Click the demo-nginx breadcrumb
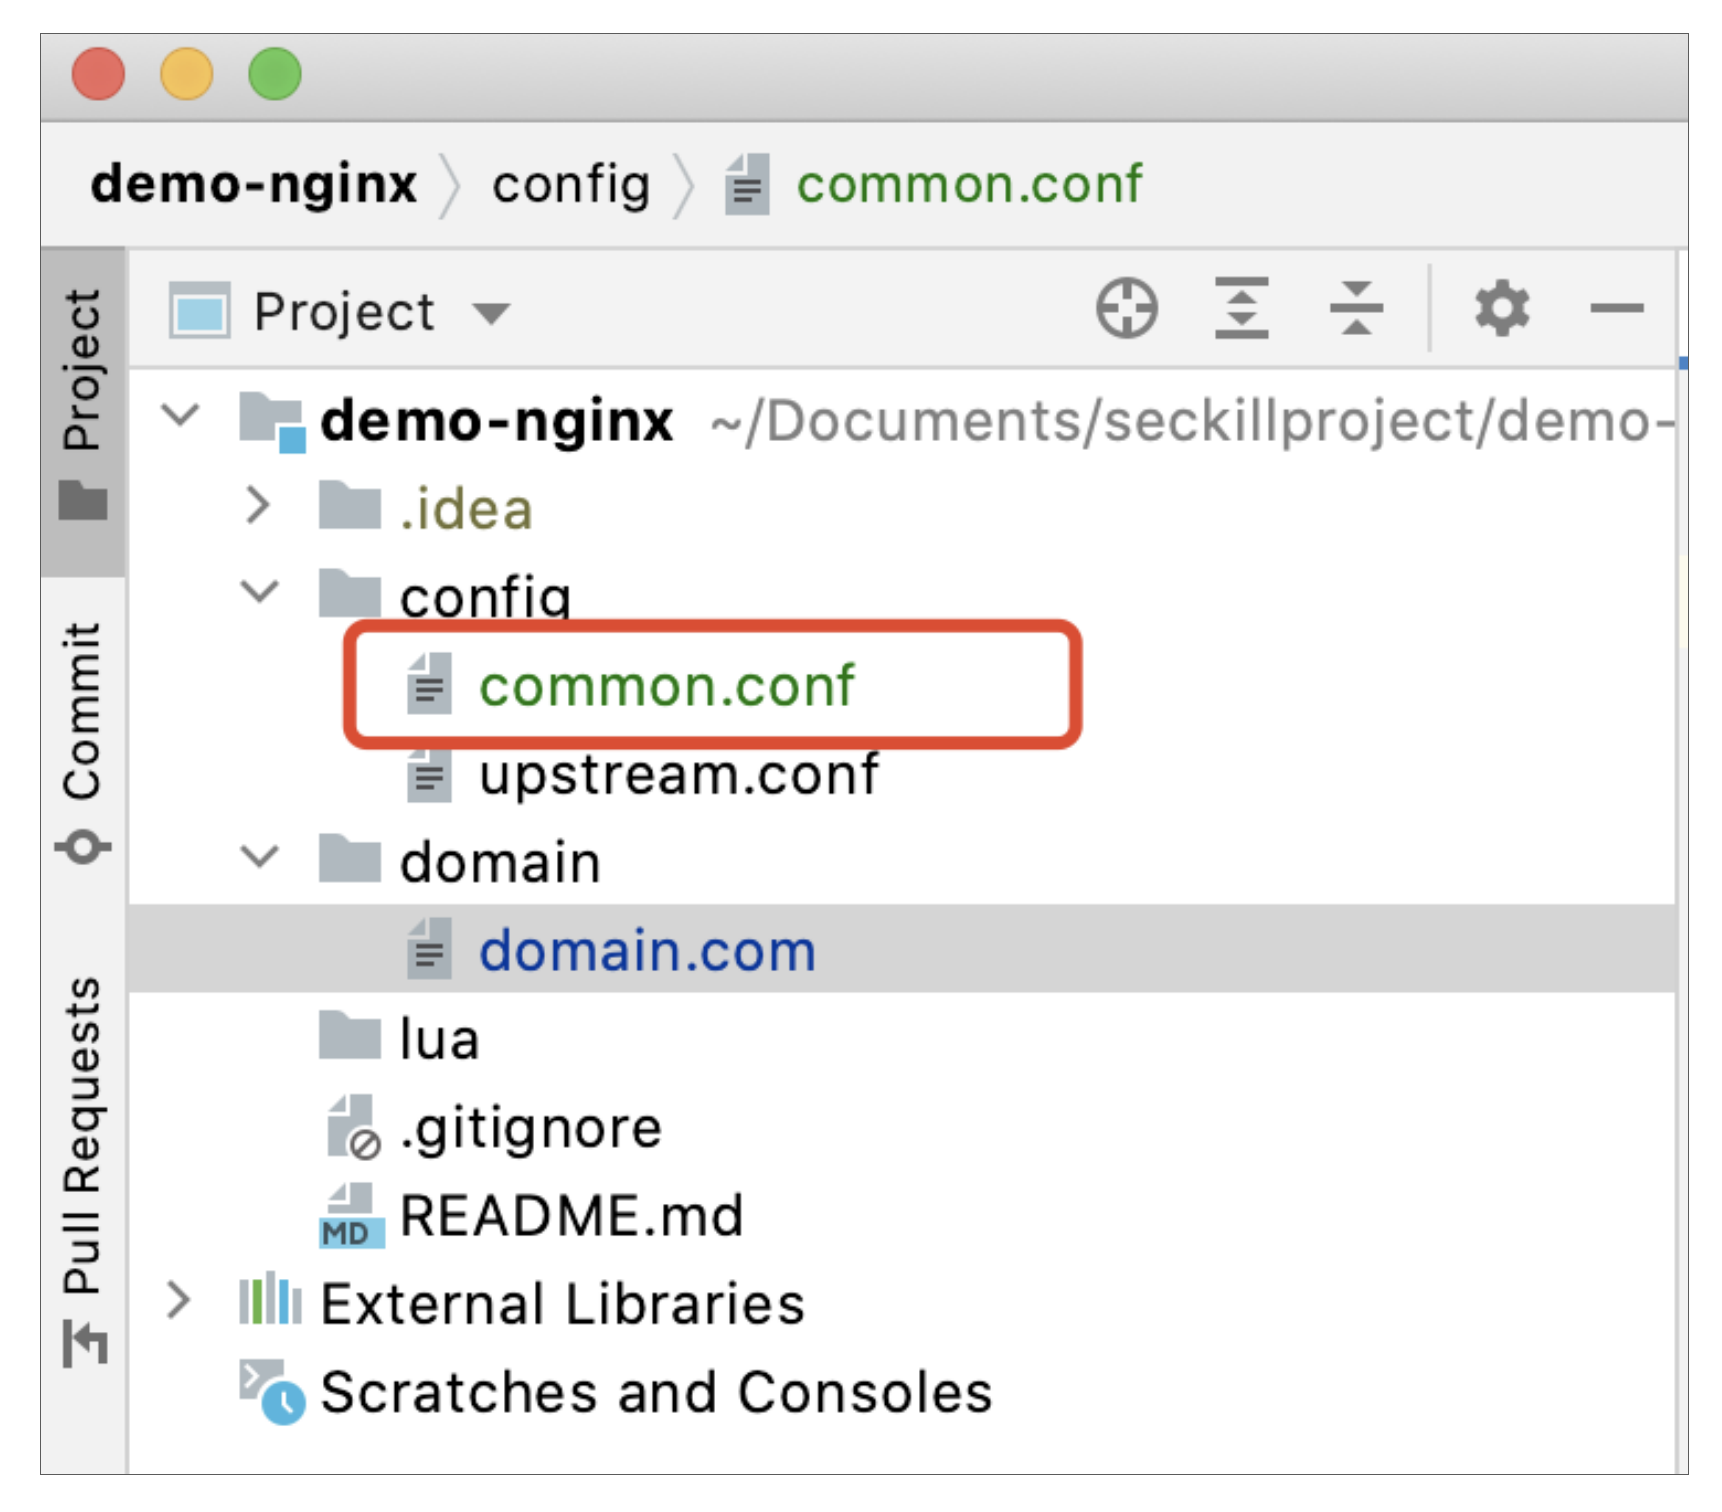 pos(254,185)
